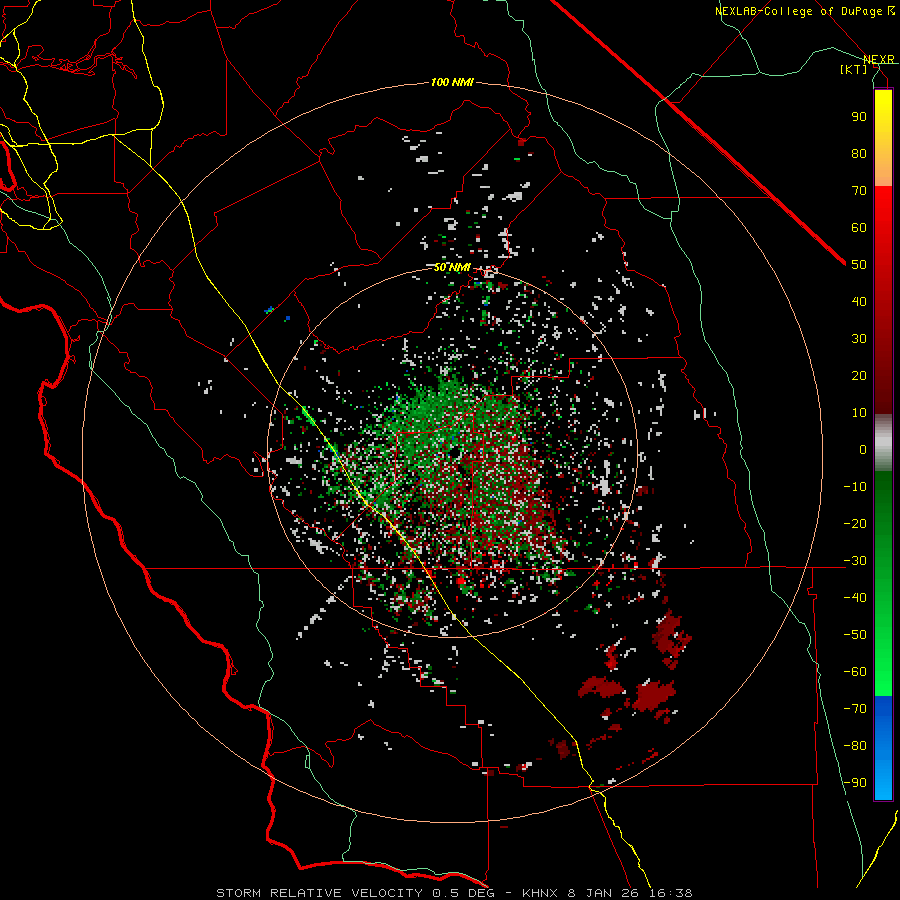Click the -40 value on the velocity scale

point(855,598)
